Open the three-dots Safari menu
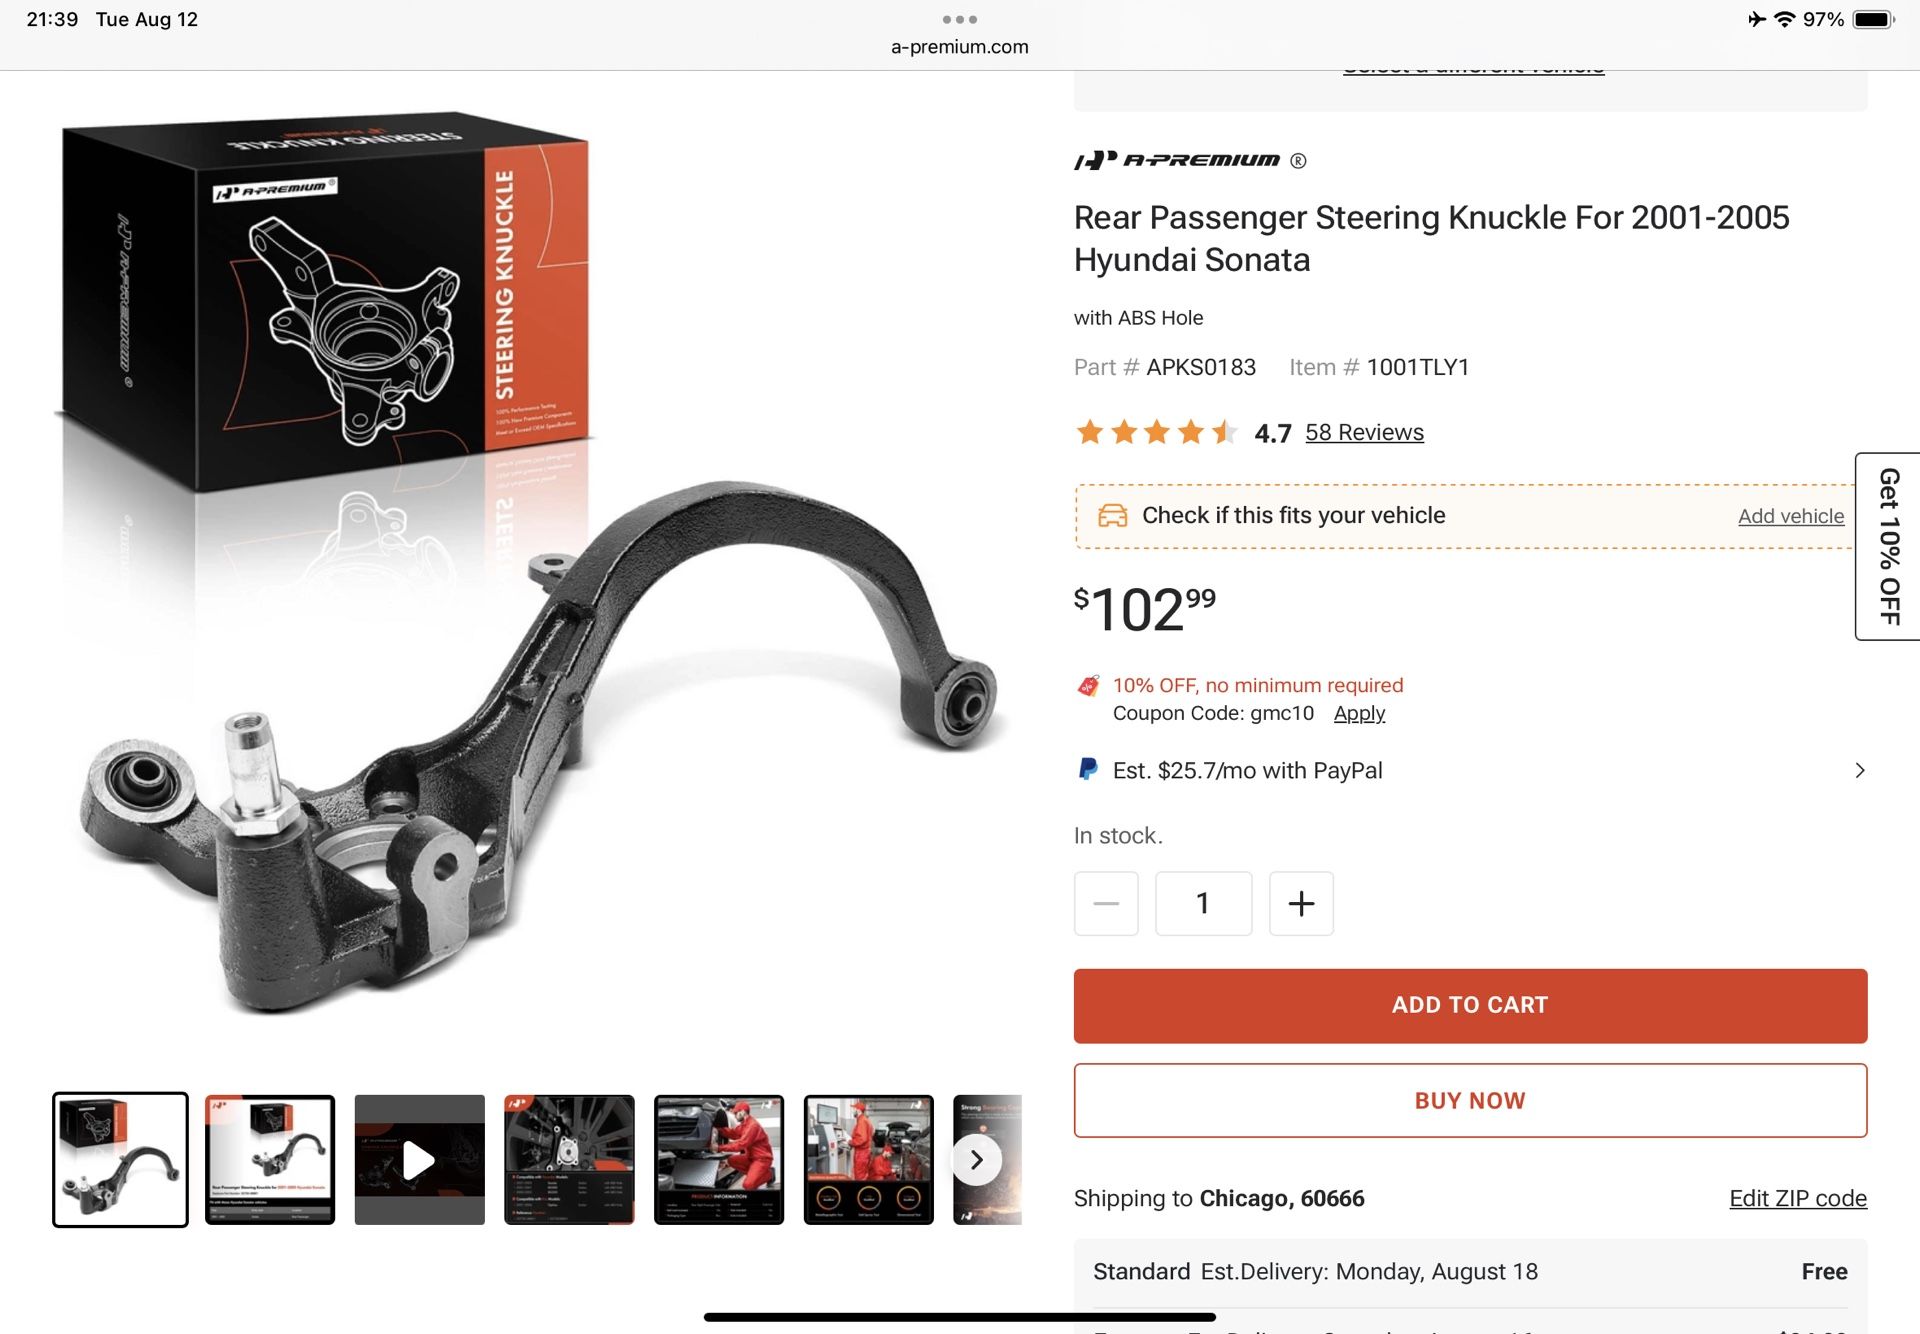 (x=959, y=20)
